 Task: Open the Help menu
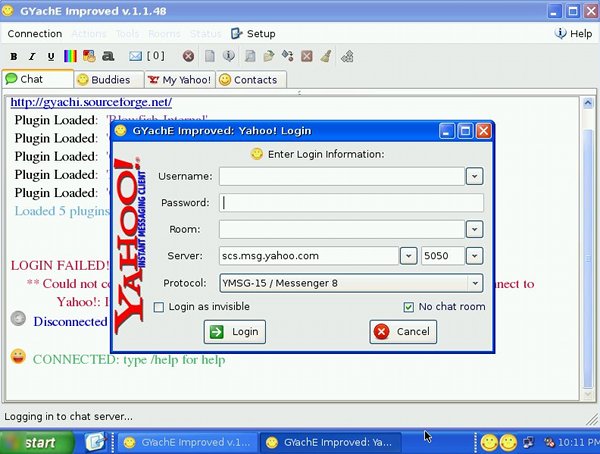(x=574, y=34)
